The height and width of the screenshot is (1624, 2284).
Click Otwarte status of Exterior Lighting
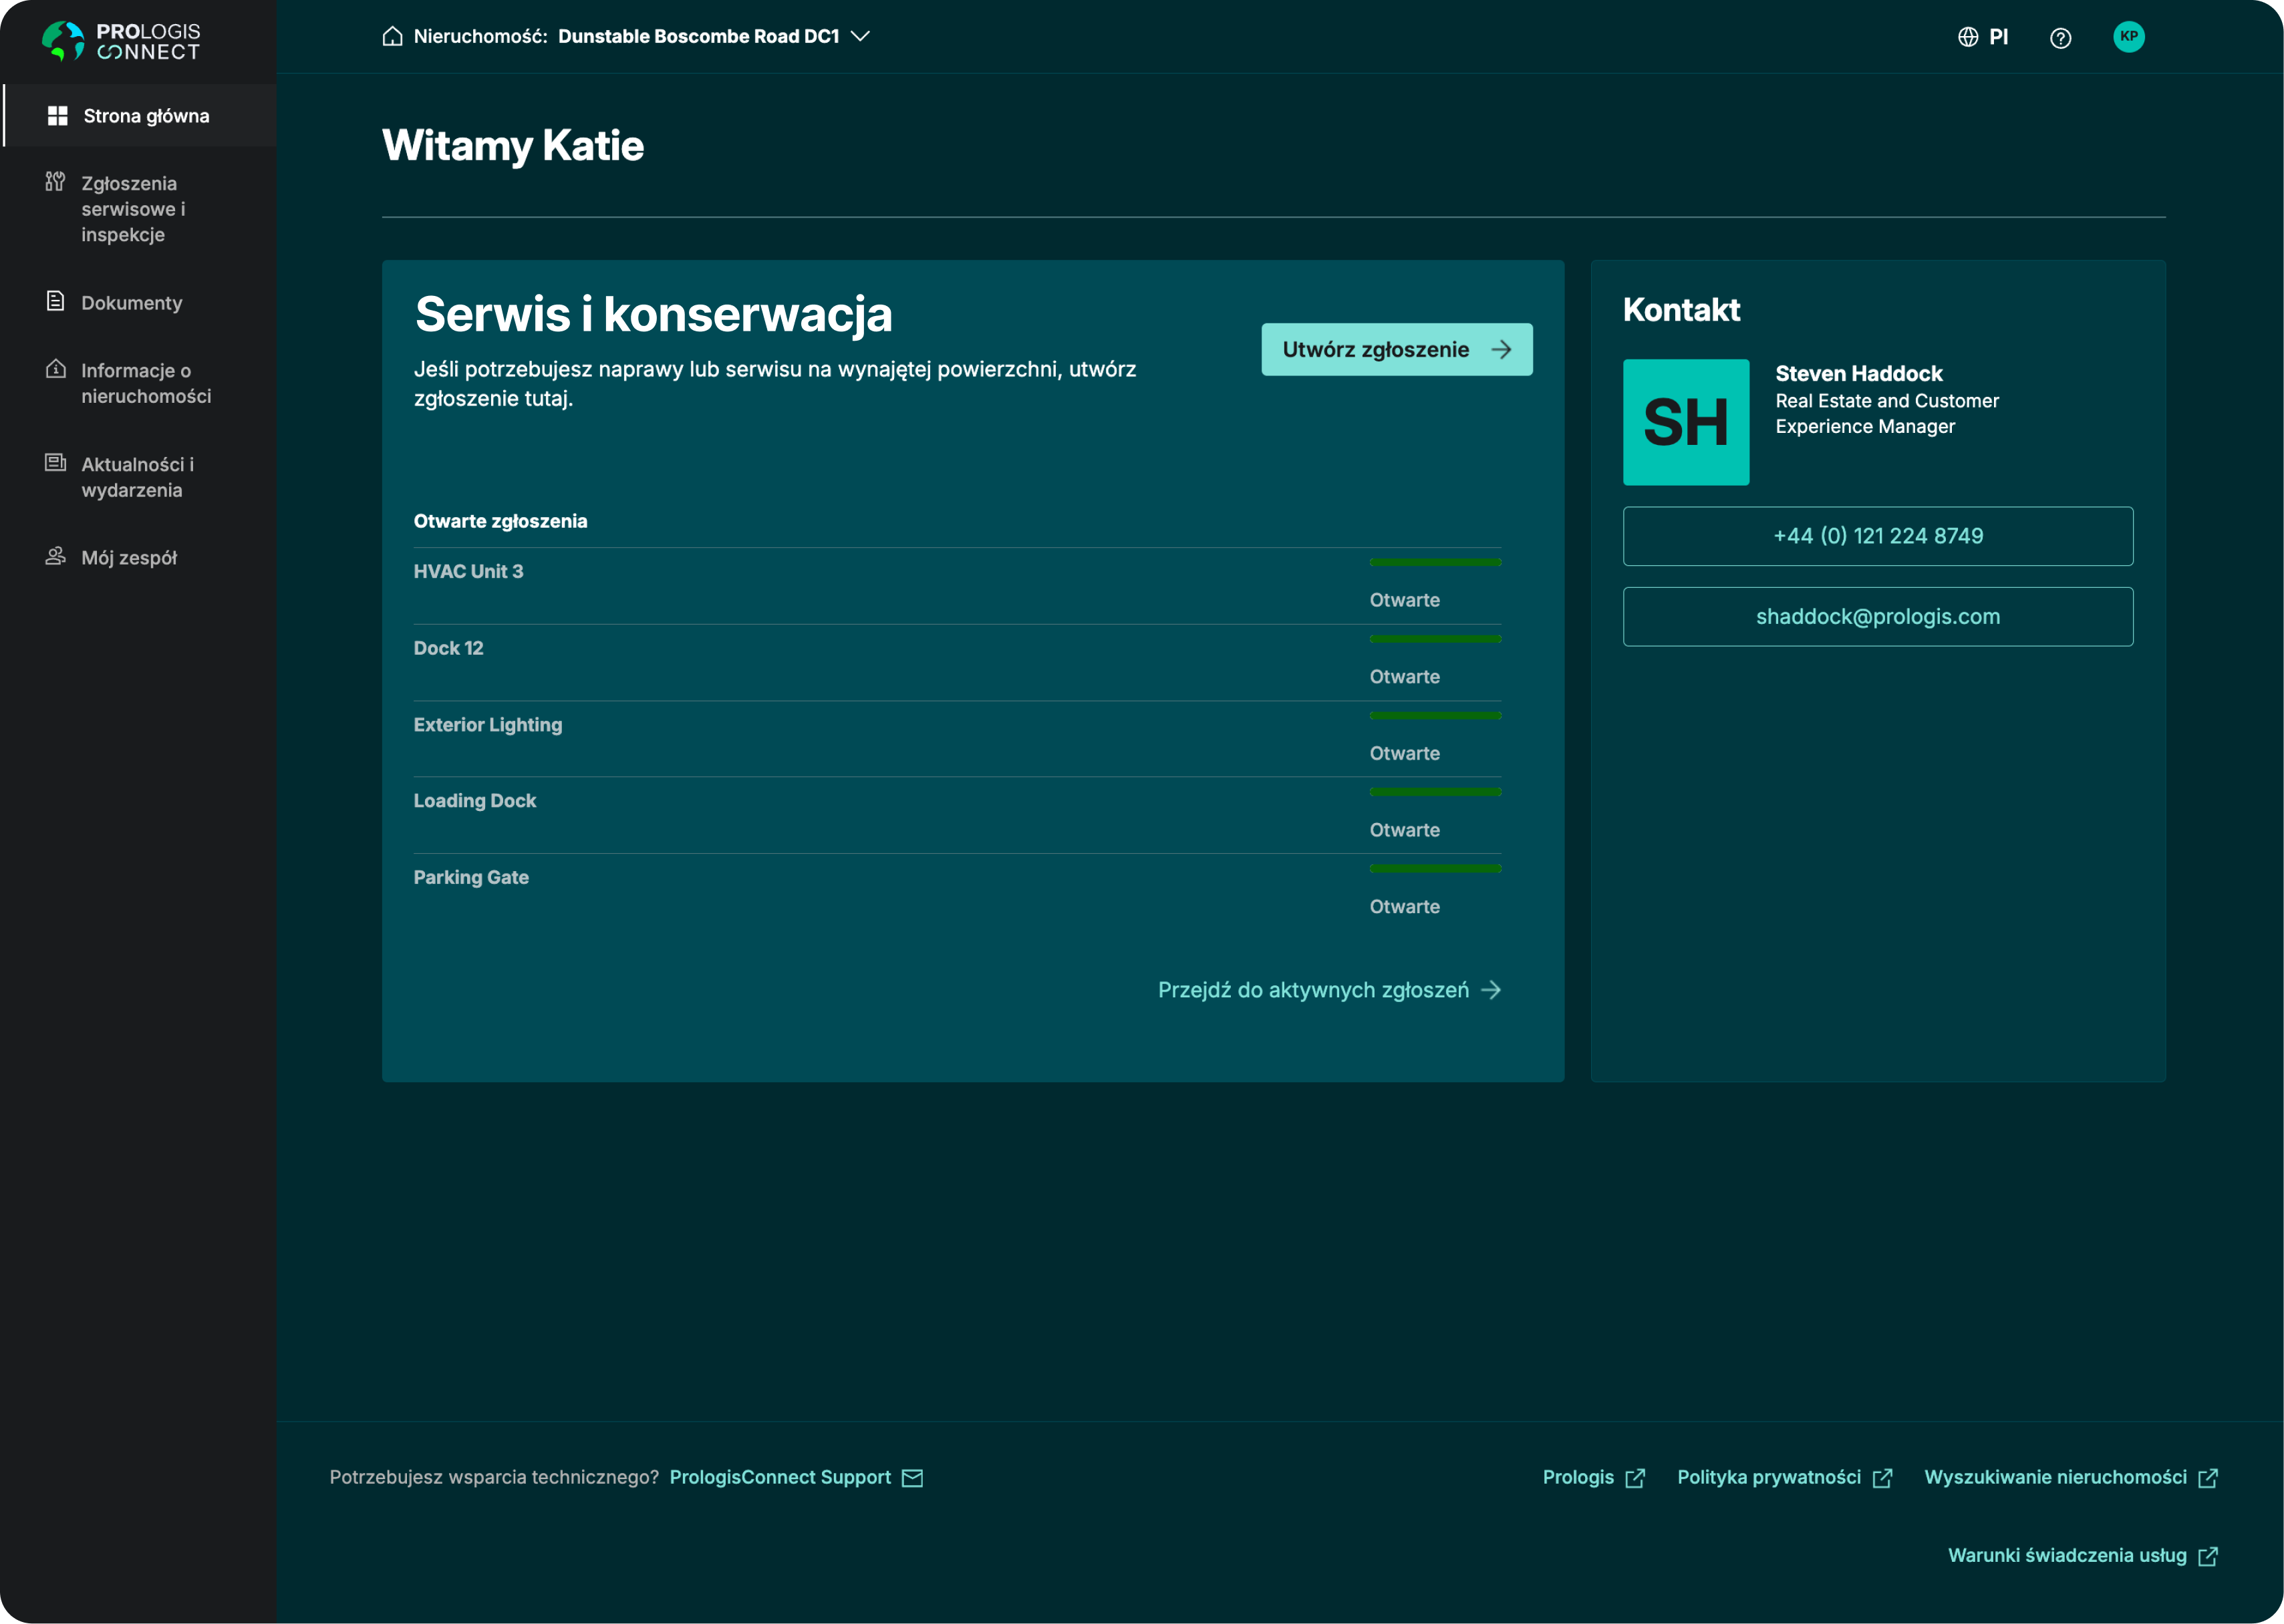(1404, 753)
